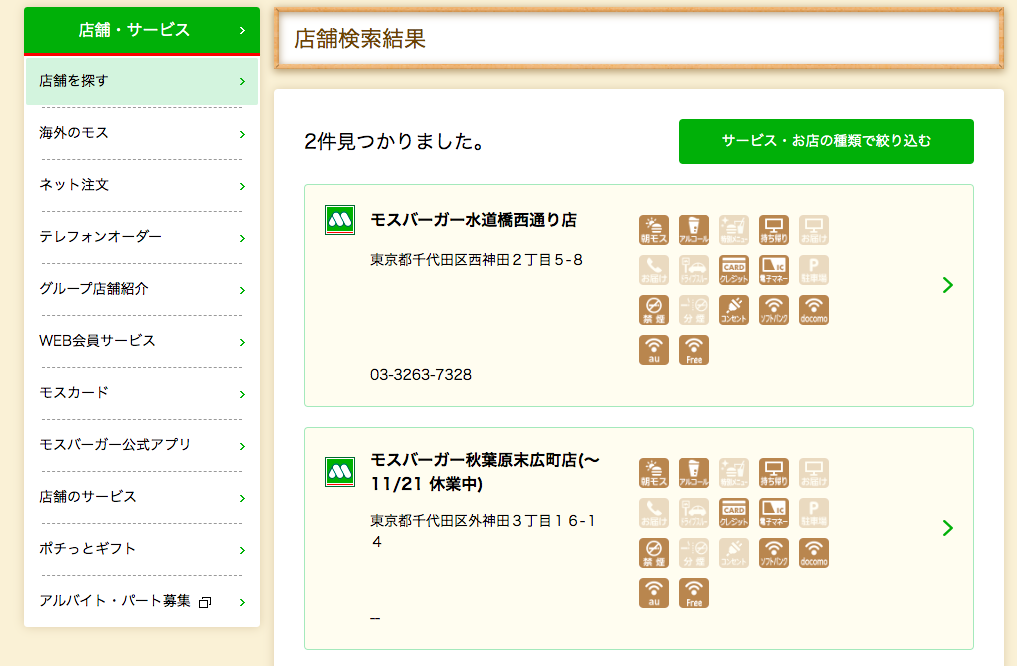The image size is (1017, 666).
Task: Click the コンセント plug icon for 水道橋西通り店
Action: [x=734, y=310]
